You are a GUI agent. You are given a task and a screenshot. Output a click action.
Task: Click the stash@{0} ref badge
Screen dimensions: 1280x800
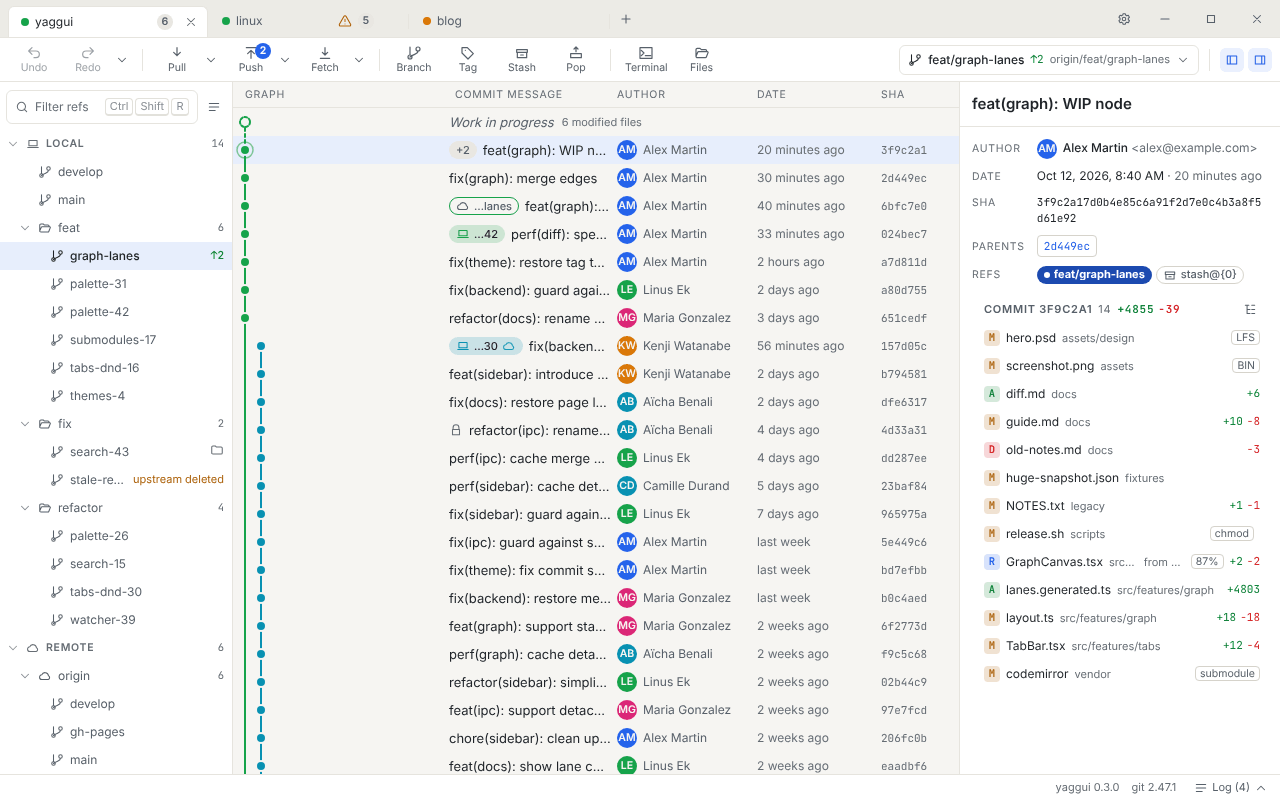(x=1200, y=274)
